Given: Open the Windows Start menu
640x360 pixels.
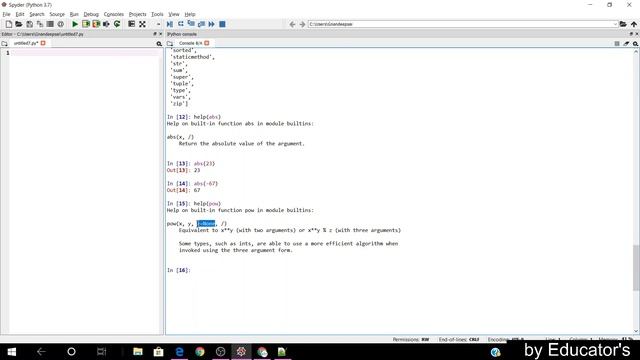Looking at the screenshot, I should point(11,351).
